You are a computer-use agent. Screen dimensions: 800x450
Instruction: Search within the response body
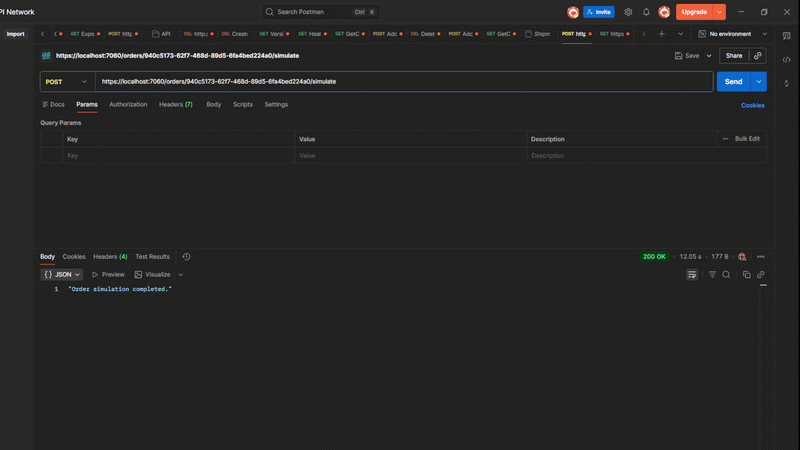click(727, 274)
